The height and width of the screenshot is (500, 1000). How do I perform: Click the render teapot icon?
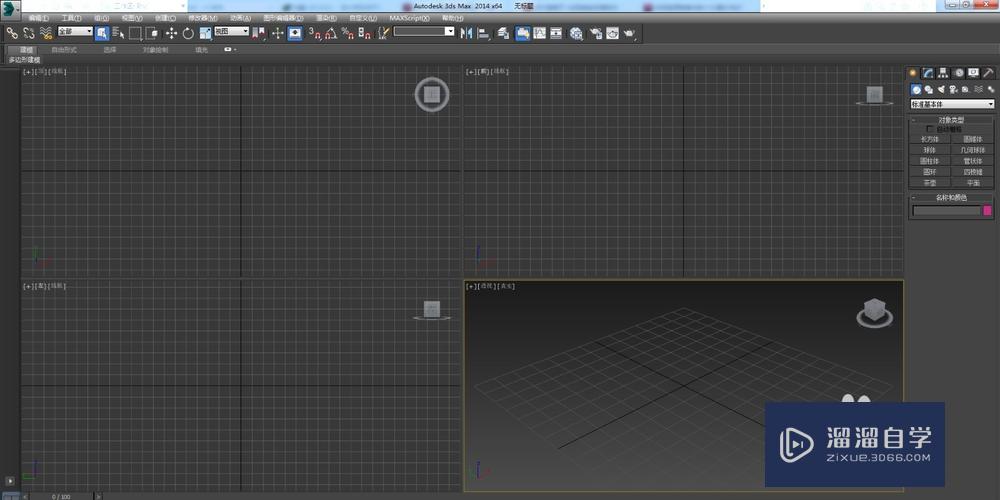pos(629,33)
